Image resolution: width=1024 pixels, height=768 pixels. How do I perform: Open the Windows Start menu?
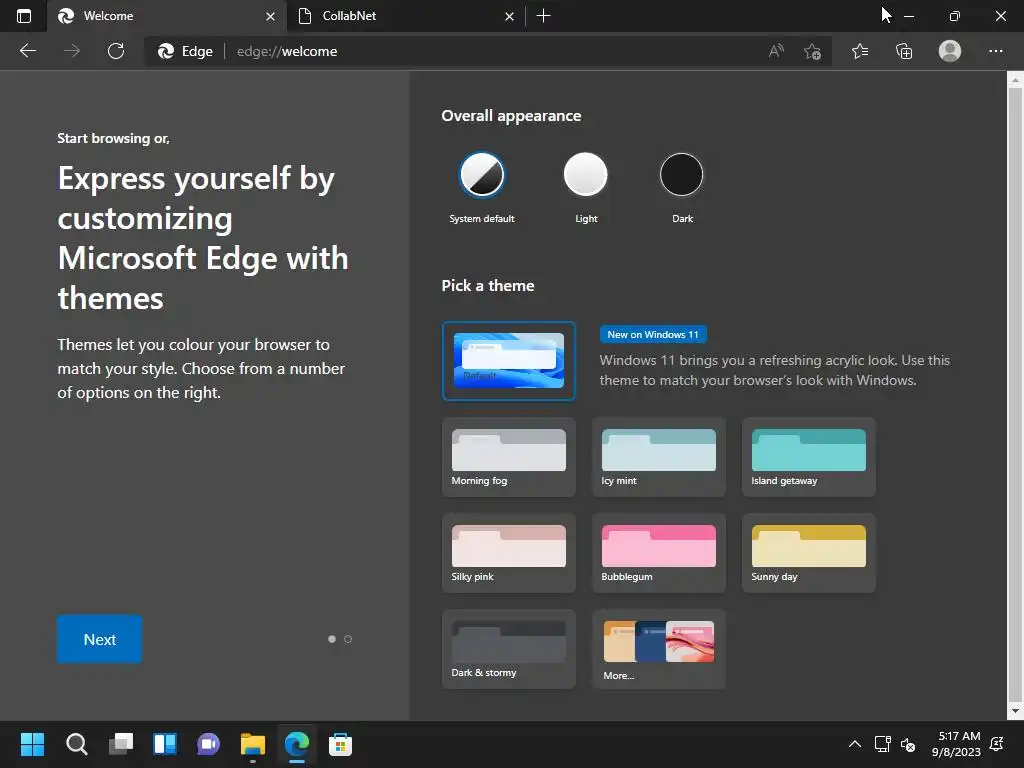[x=32, y=744]
